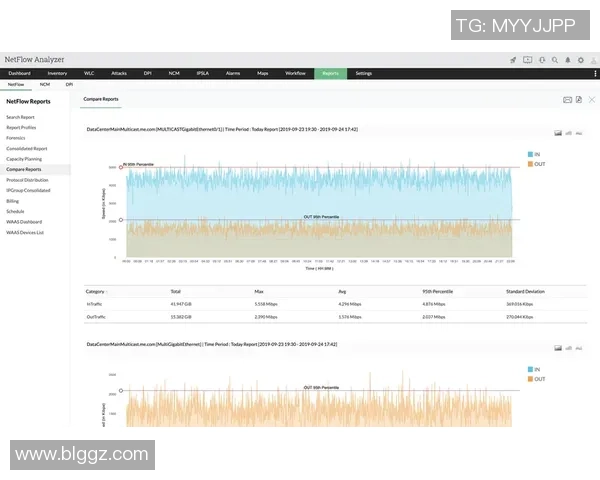This screenshot has height=480, width=600.
Task: Click the gear settings icon in header
Action: coord(580,60)
